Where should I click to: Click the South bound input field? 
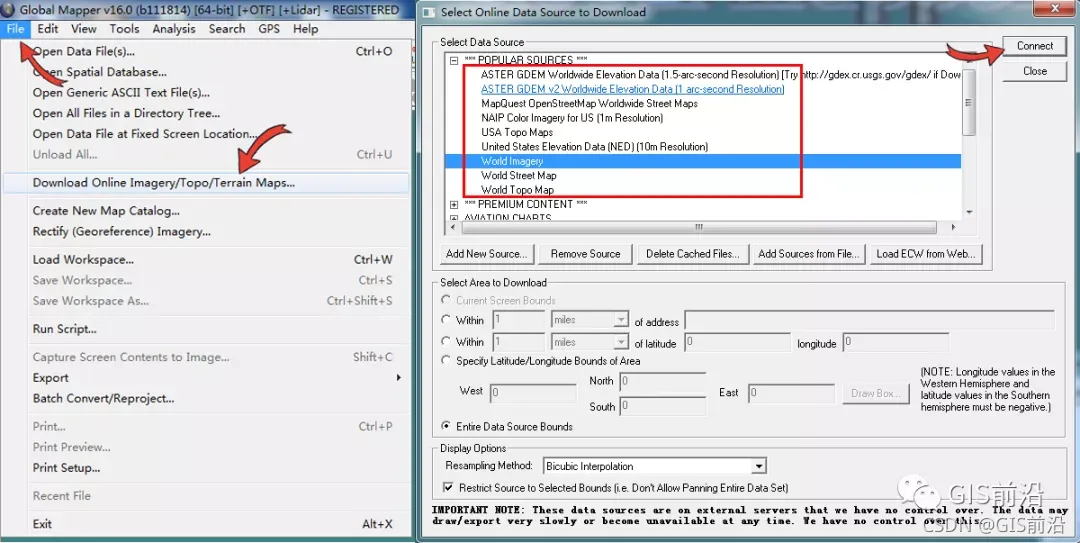pyautogui.click(x=663, y=406)
